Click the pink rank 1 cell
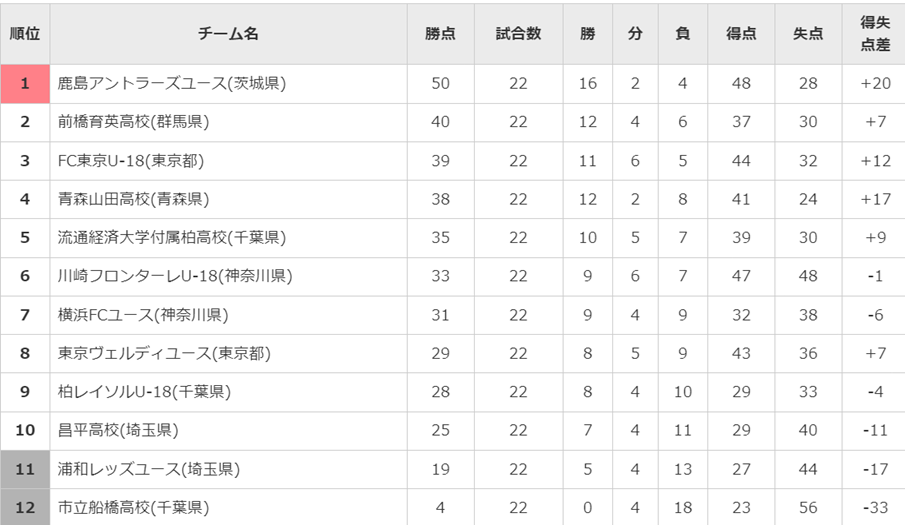This screenshot has width=905, height=525. coord(25,84)
